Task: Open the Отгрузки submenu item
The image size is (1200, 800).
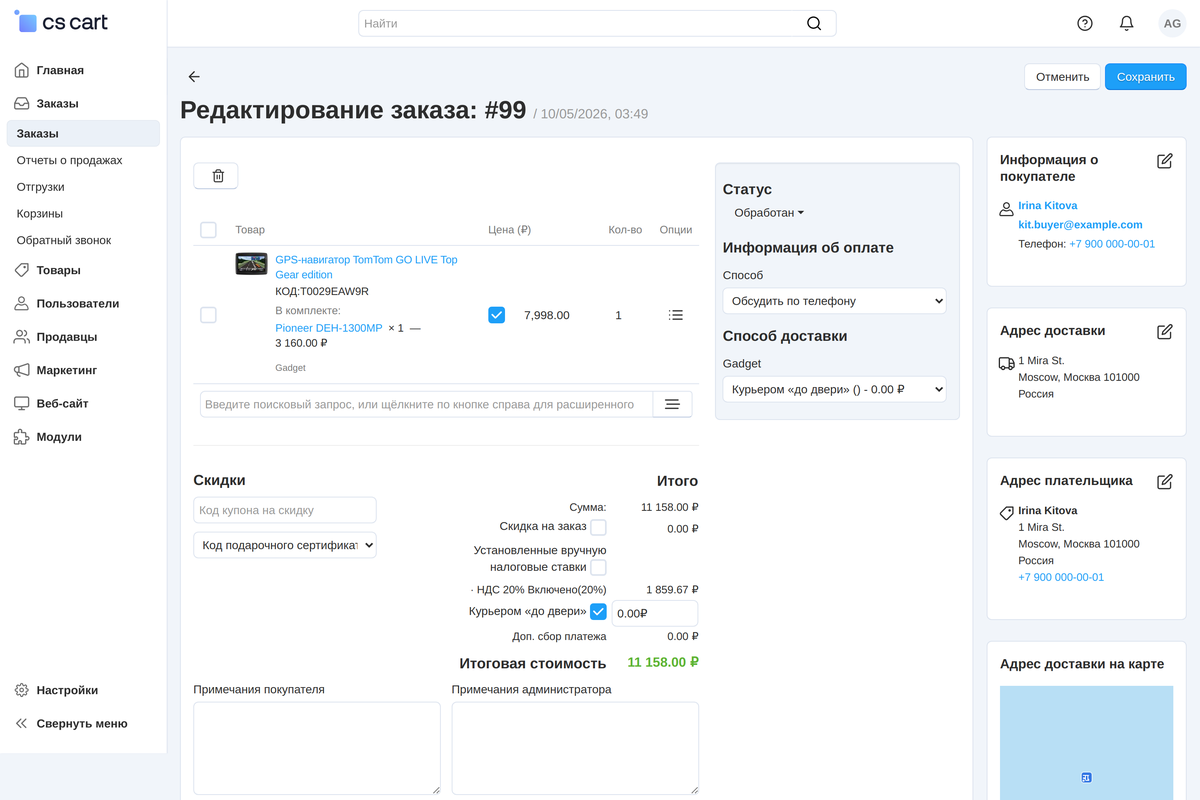Action: click(x=41, y=187)
